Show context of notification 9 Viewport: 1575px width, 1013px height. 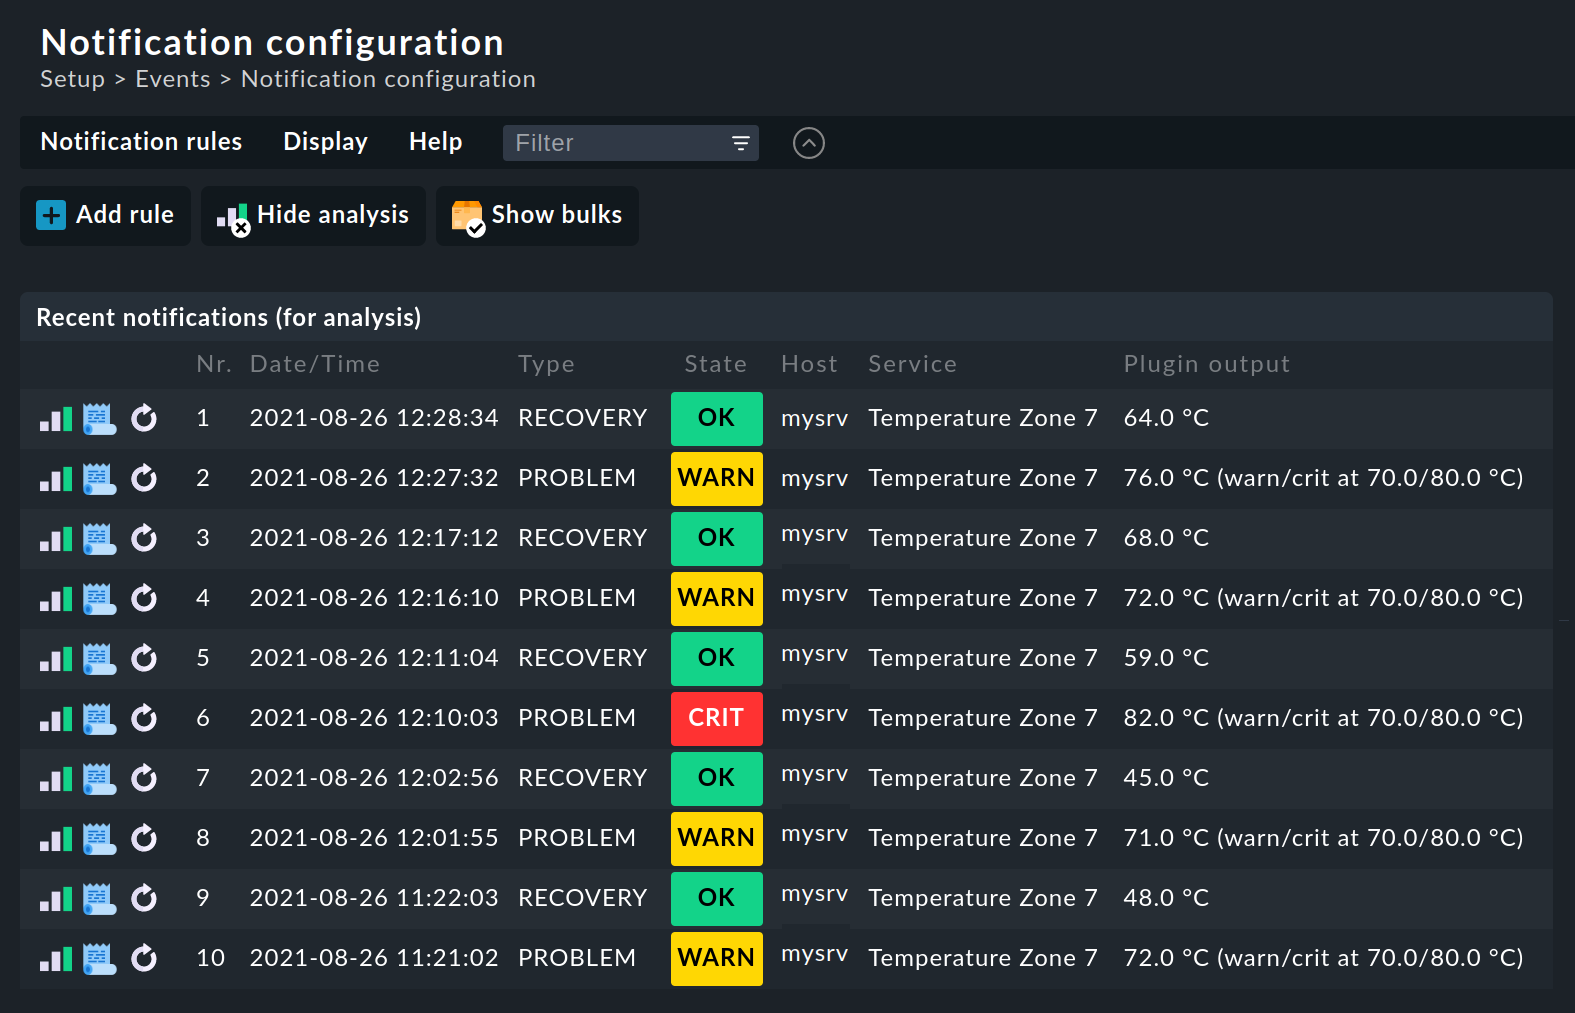point(99,899)
